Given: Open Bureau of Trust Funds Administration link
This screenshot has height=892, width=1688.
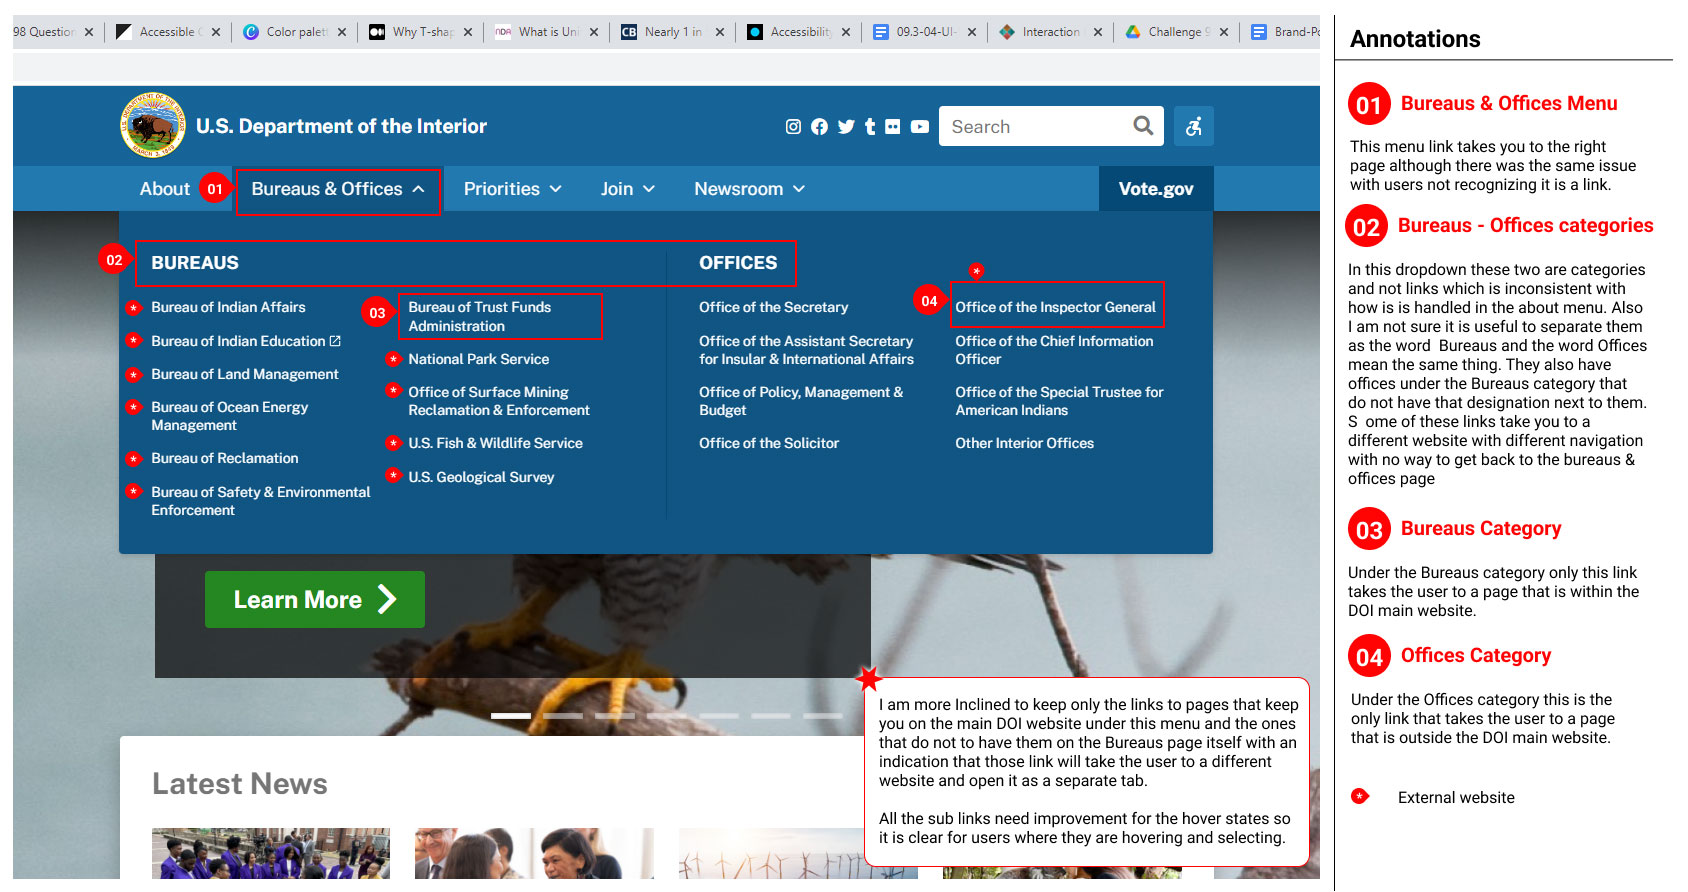Looking at the screenshot, I should click(480, 316).
